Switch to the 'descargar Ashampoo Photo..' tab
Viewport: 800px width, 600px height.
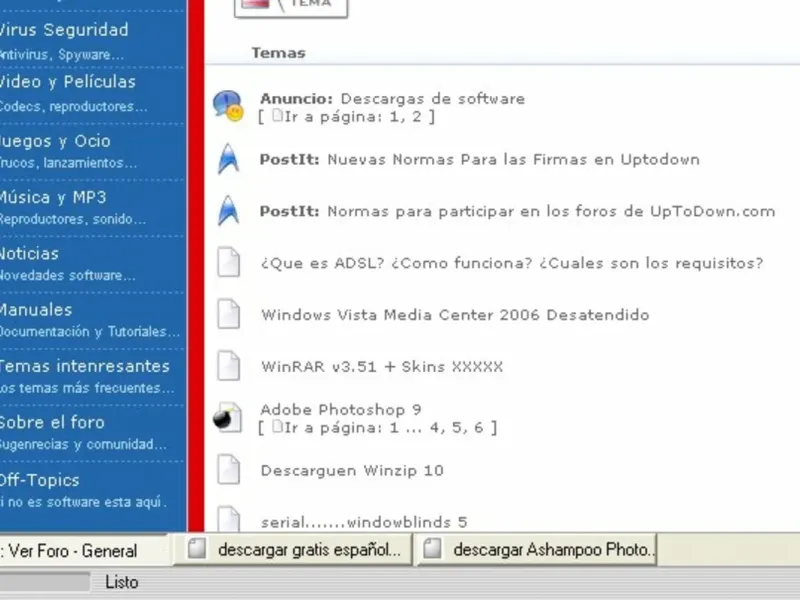pyautogui.click(x=537, y=549)
